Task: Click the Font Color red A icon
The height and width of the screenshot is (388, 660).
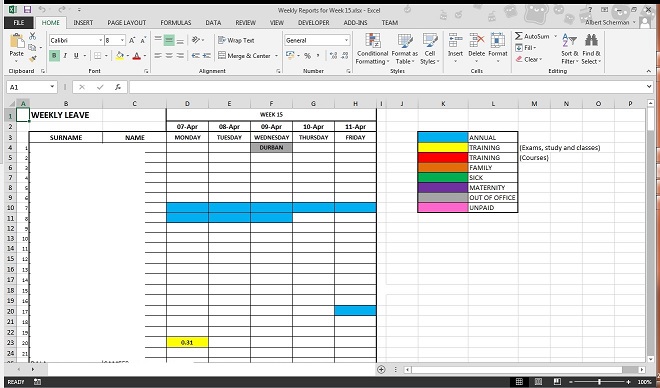Action: pos(137,56)
